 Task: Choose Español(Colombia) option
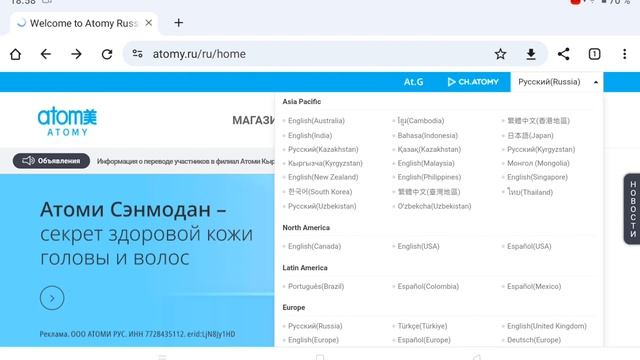[428, 287]
